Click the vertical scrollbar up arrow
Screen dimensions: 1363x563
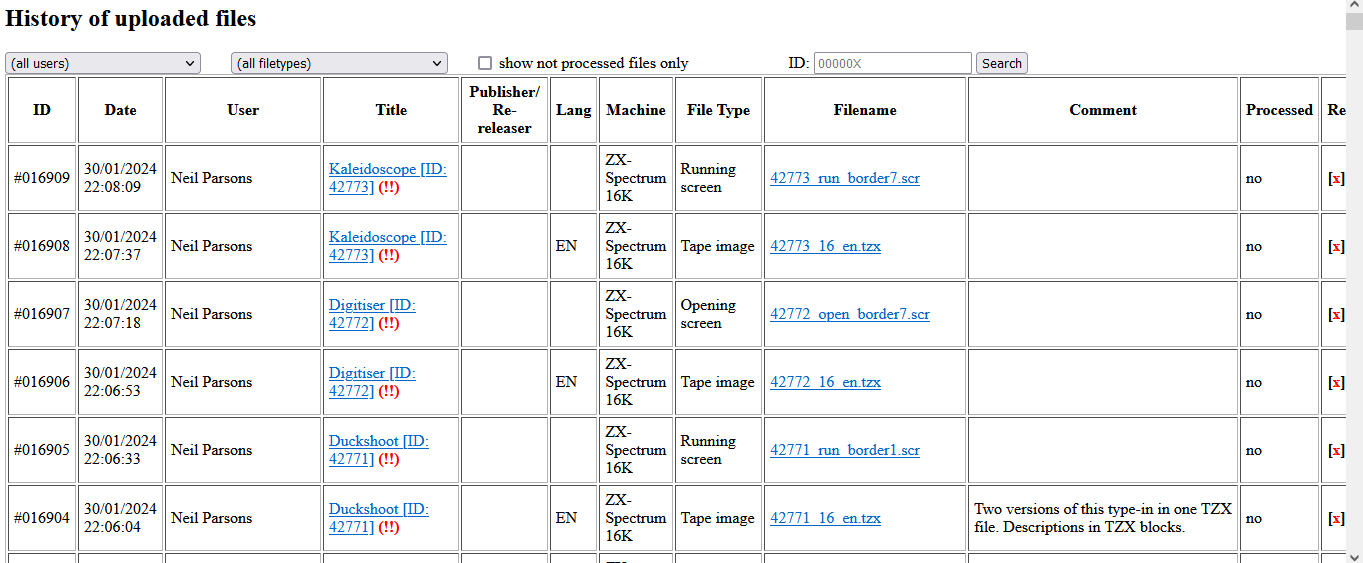(x=1354, y=8)
